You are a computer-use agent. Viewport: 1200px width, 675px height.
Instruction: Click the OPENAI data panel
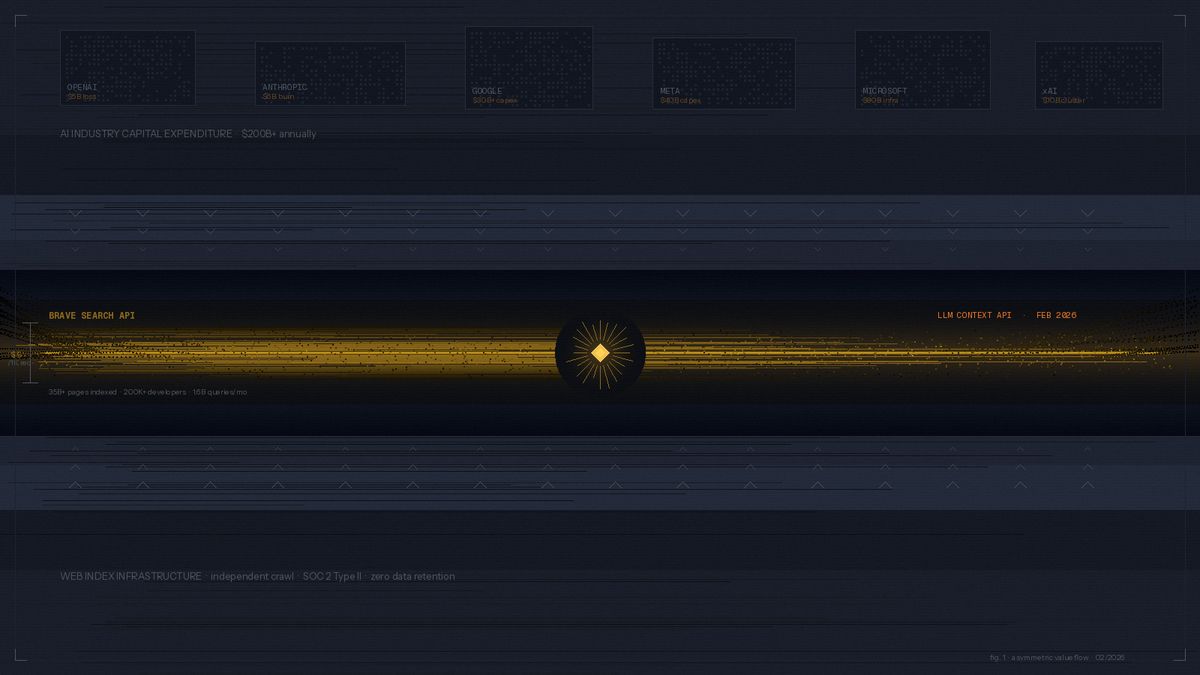tap(127, 67)
